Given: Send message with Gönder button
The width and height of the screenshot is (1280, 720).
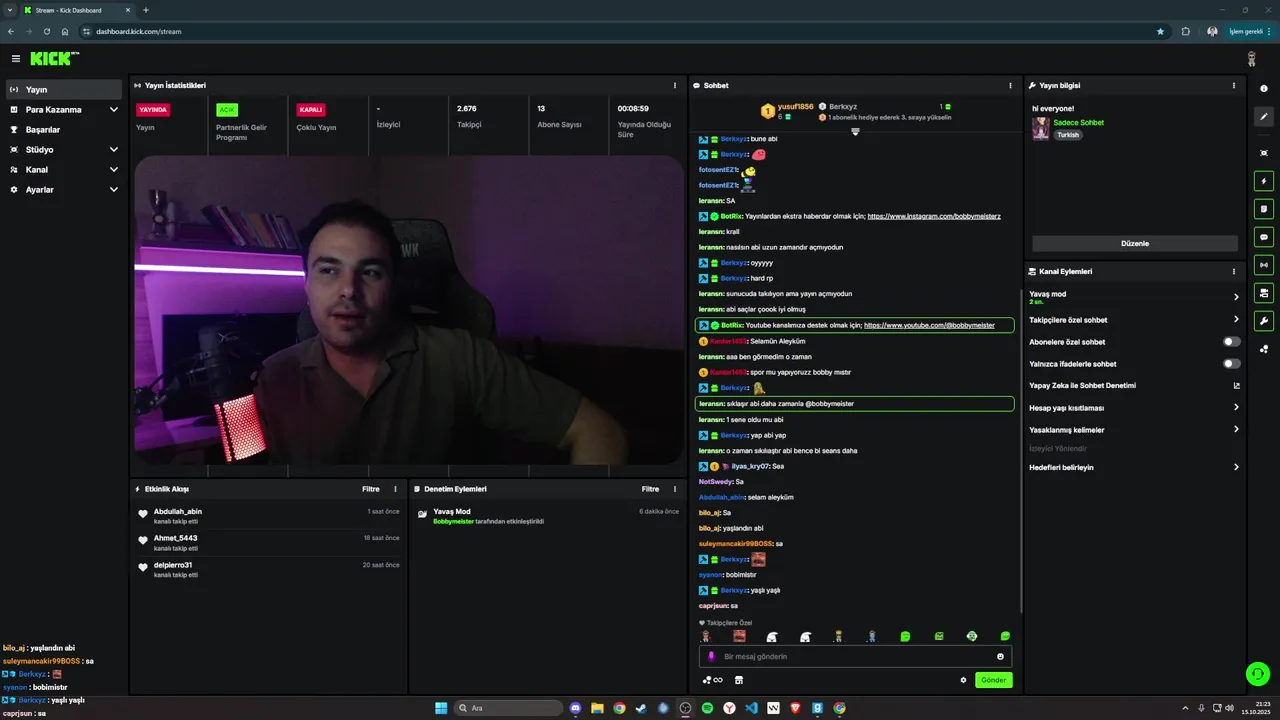Looking at the screenshot, I should coord(993,680).
